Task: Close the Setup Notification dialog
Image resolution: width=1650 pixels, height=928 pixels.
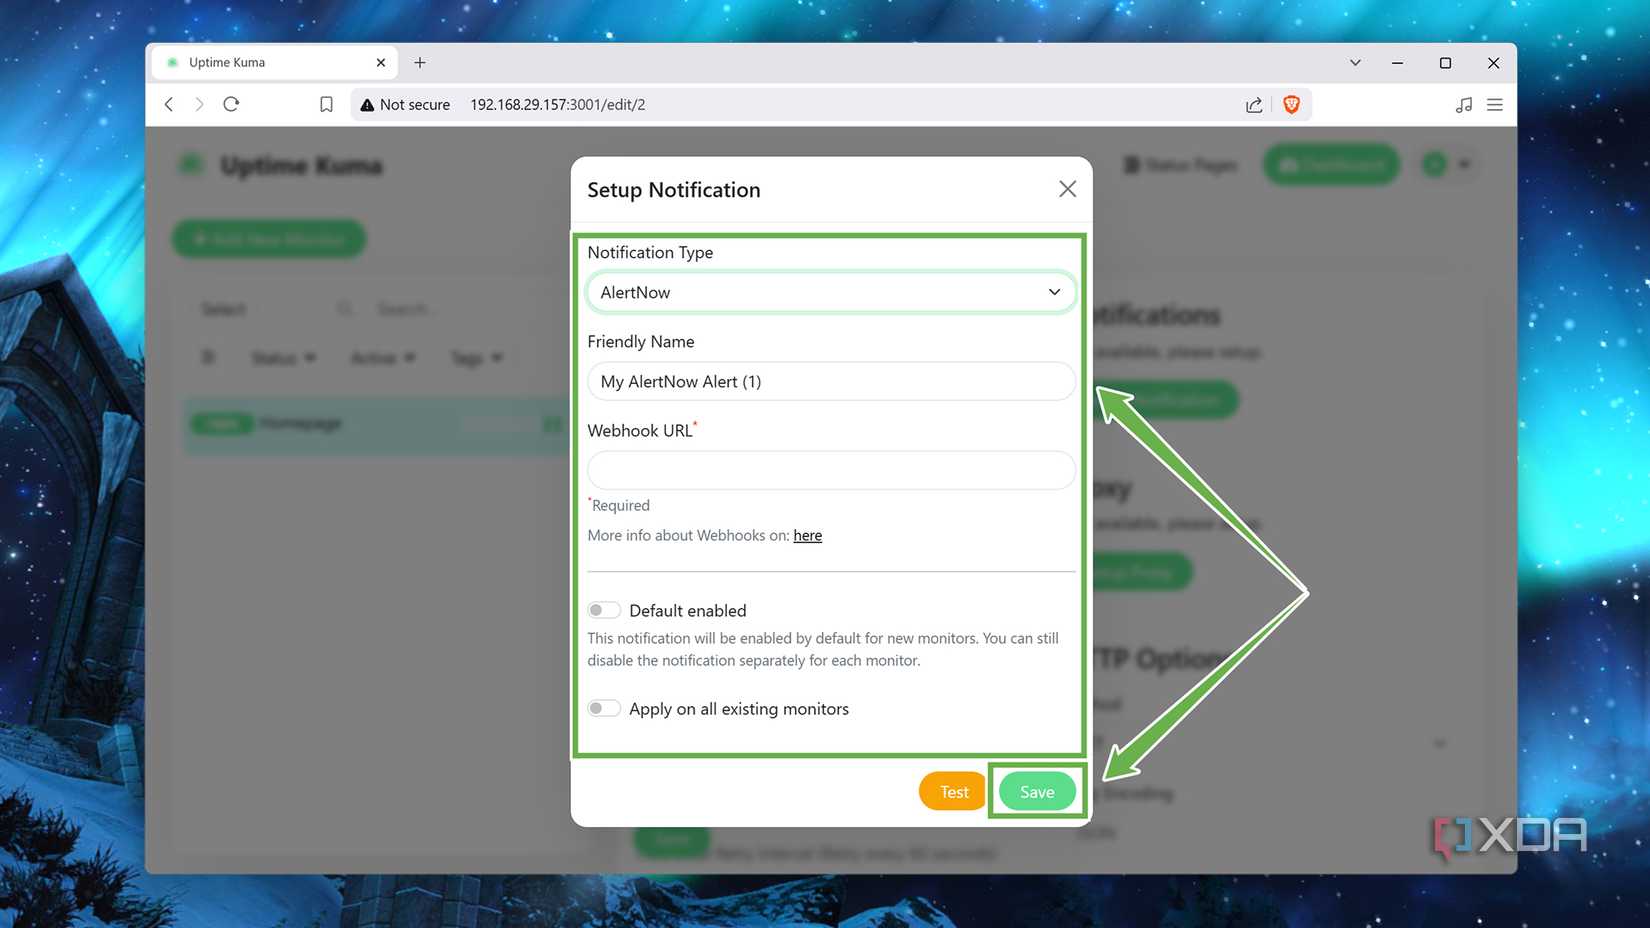Action: (x=1067, y=189)
